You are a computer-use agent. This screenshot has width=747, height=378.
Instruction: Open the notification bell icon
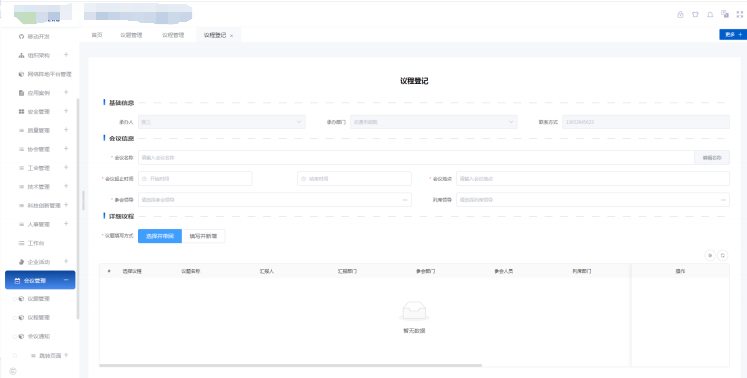point(710,14)
